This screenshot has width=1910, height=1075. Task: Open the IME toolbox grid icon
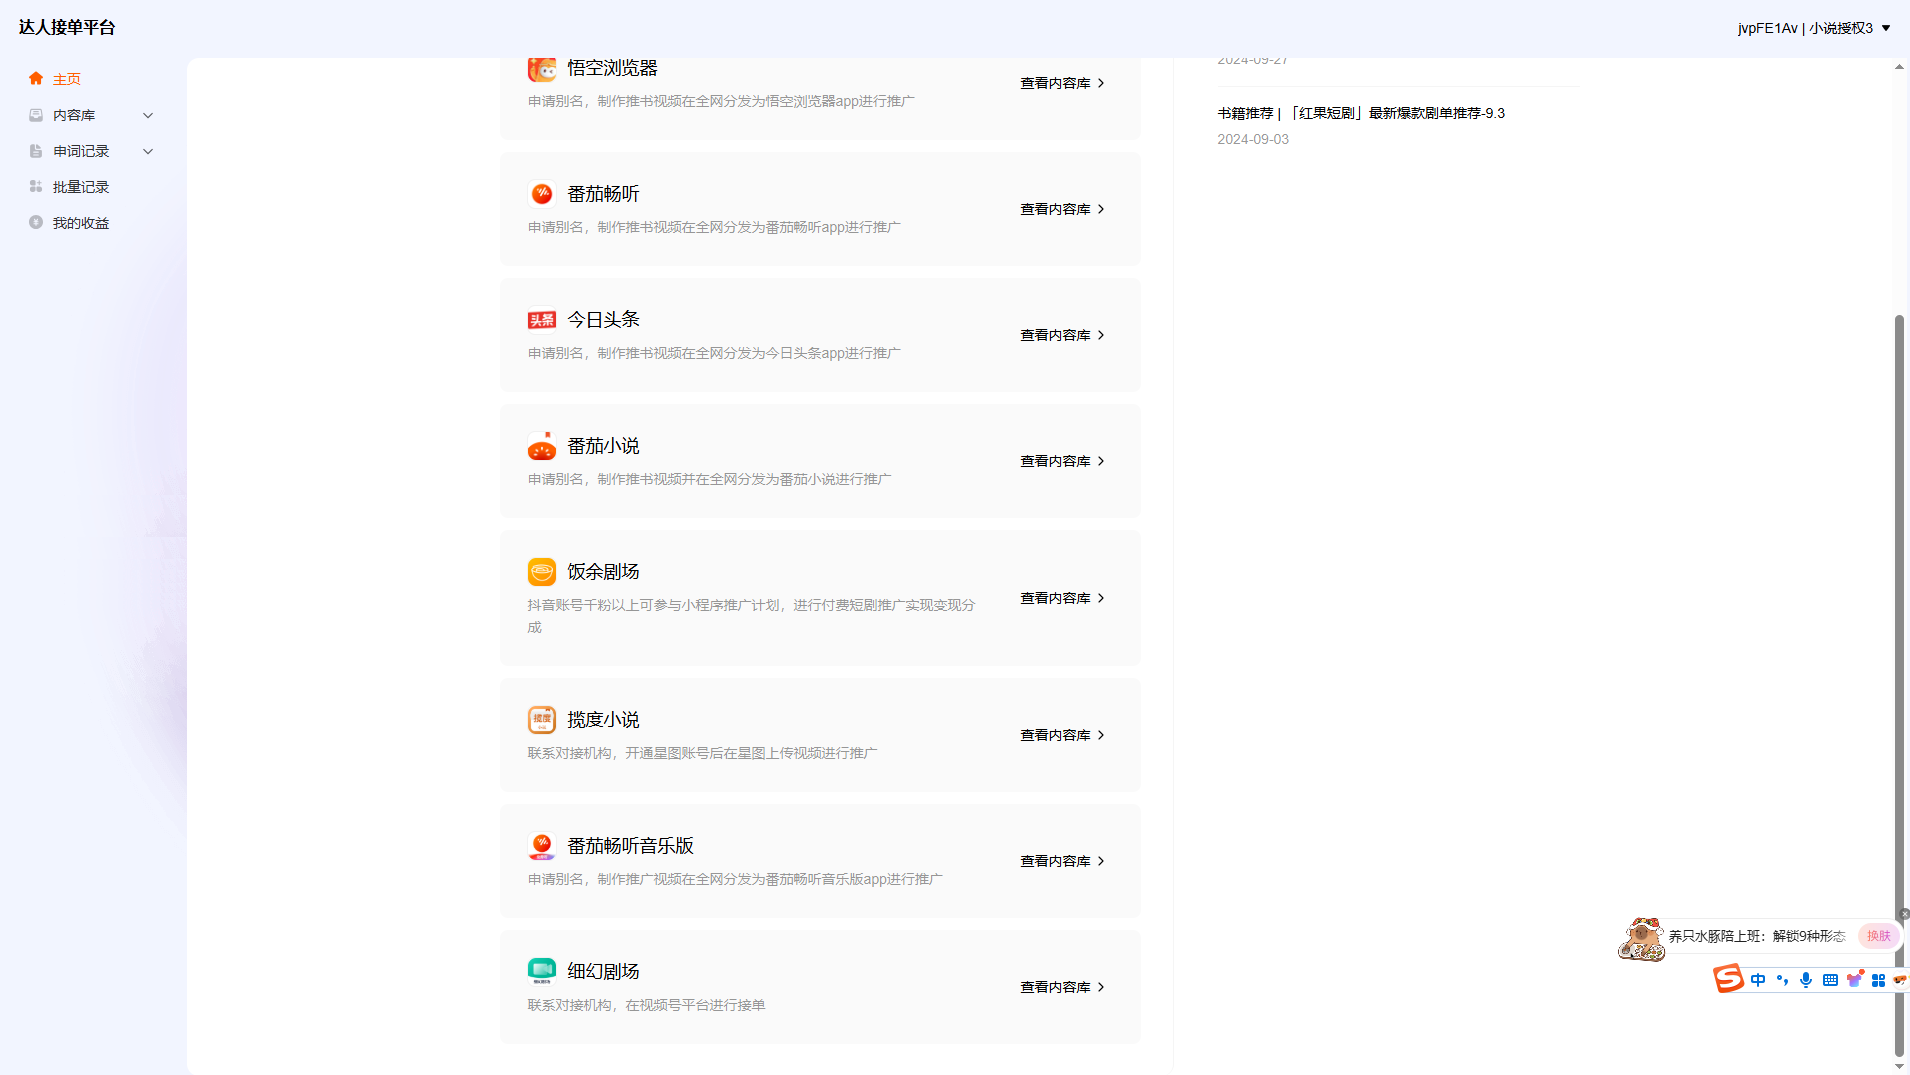pyautogui.click(x=1878, y=980)
